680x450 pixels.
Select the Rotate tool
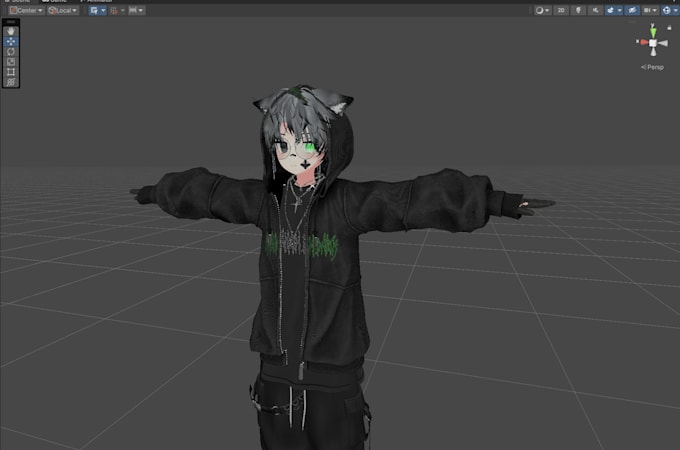coord(11,52)
